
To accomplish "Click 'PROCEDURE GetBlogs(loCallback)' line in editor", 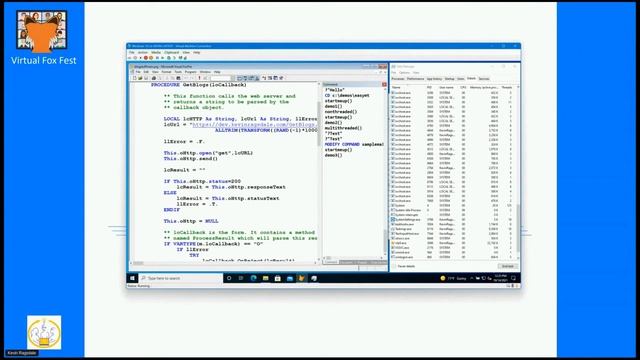I will (199, 84).
